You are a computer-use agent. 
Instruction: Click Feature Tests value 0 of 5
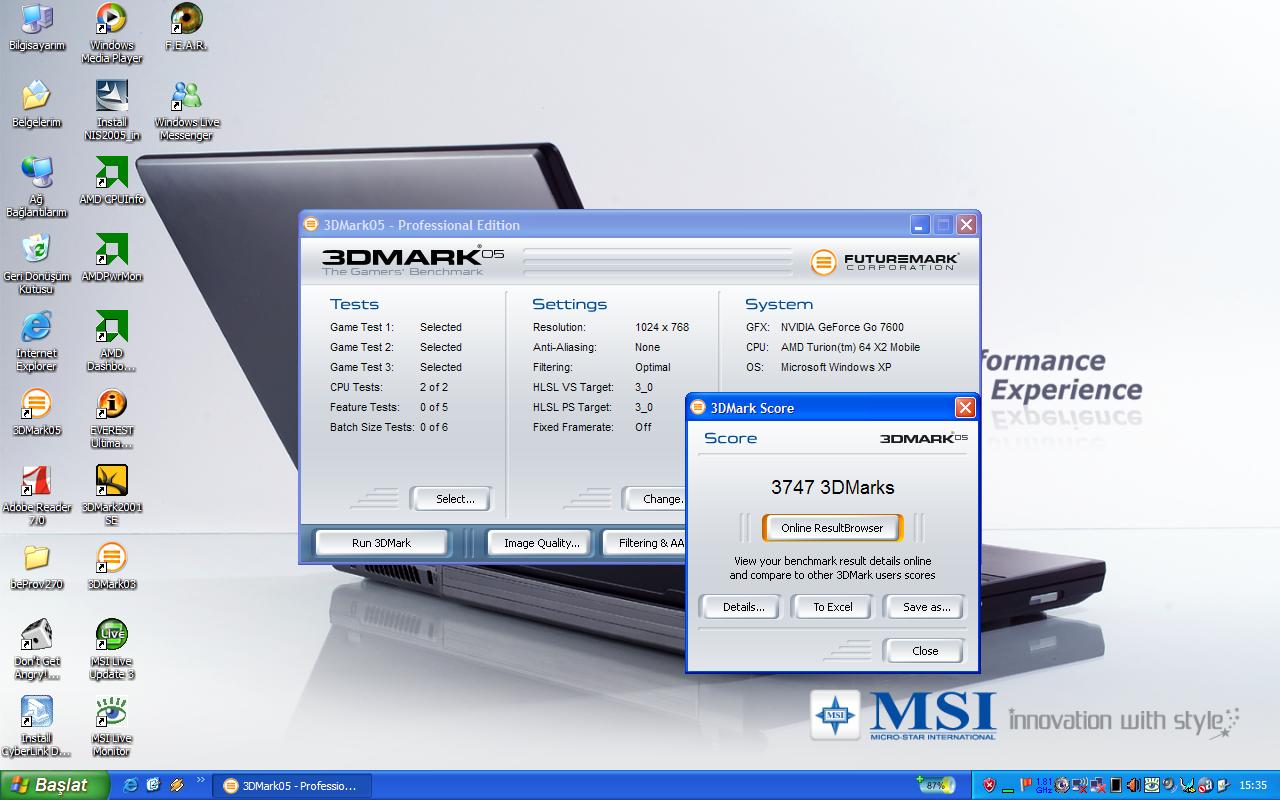point(434,407)
